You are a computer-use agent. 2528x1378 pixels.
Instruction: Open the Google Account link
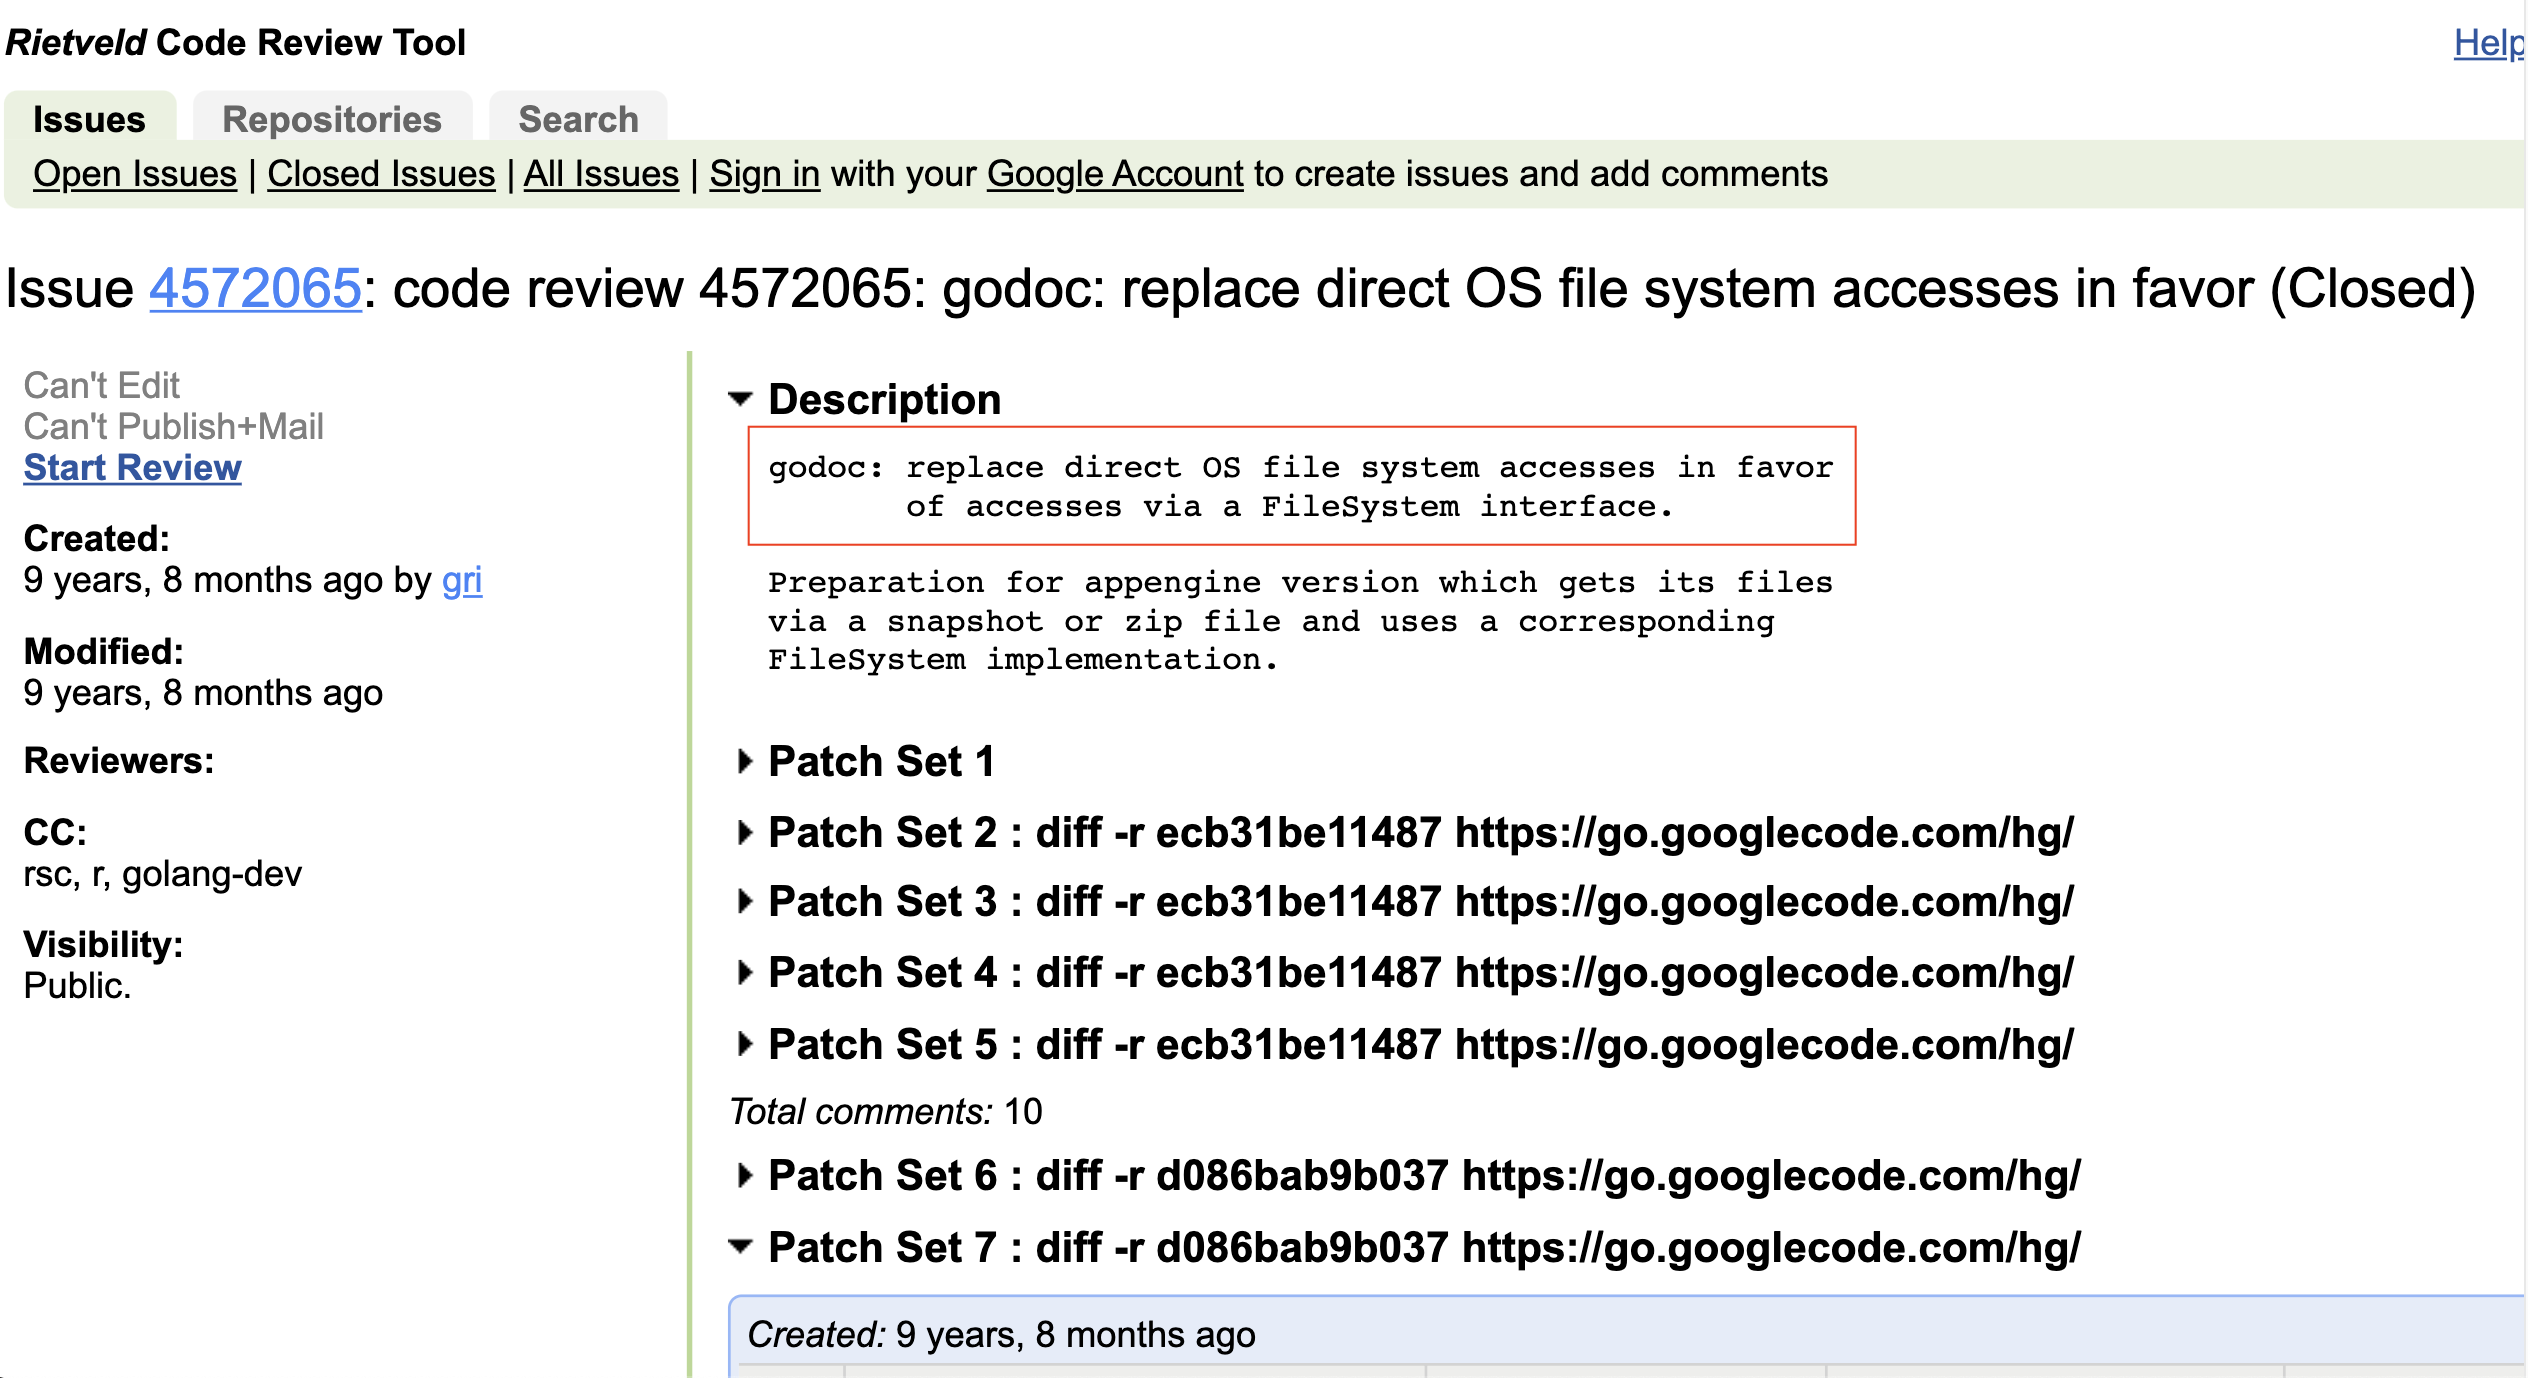pyautogui.click(x=1115, y=174)
